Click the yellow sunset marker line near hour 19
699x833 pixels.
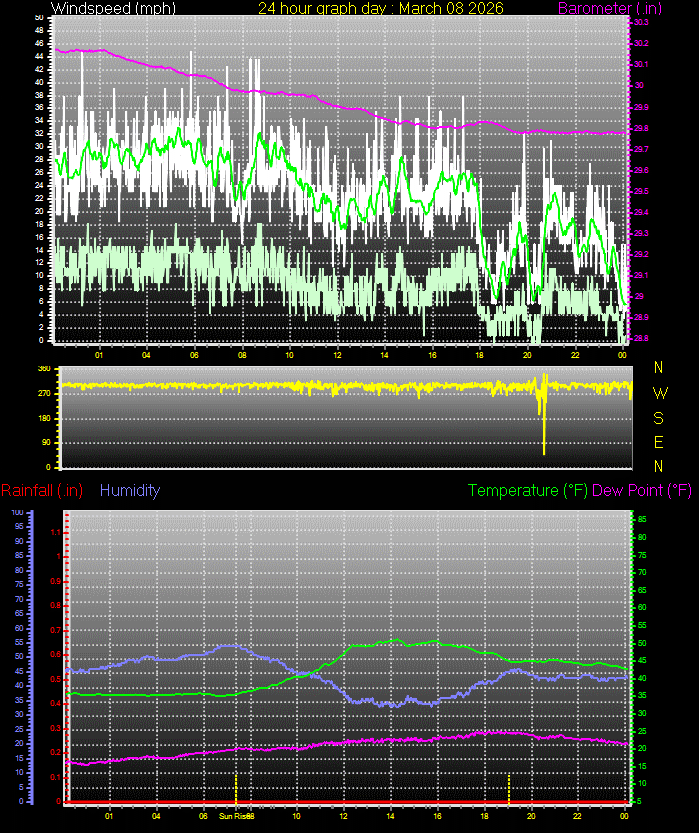click(x=509, y=788)
